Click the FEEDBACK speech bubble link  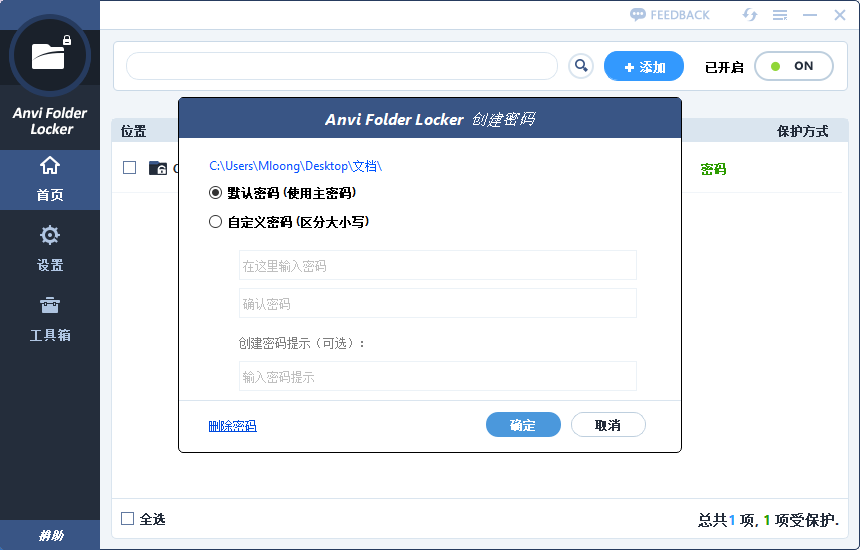coord(670,15)
